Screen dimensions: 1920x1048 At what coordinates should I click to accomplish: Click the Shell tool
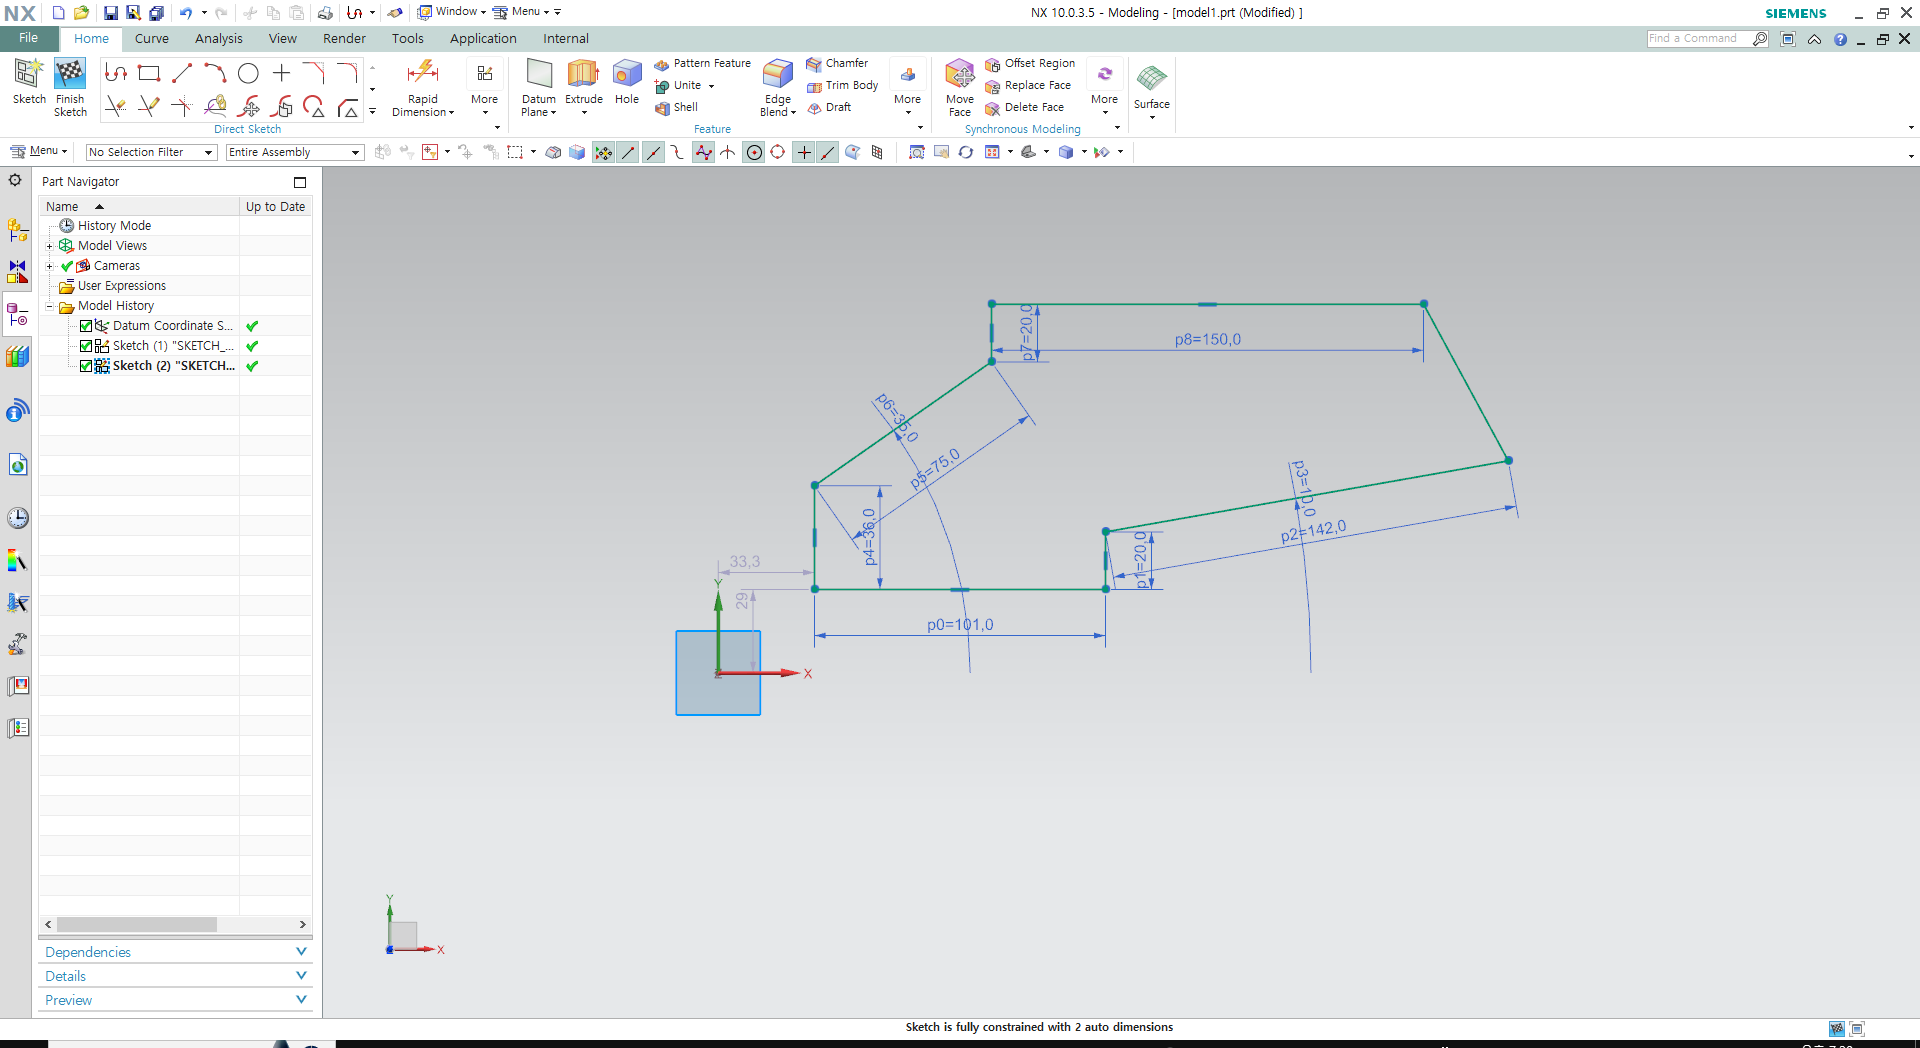pos(676,107)
